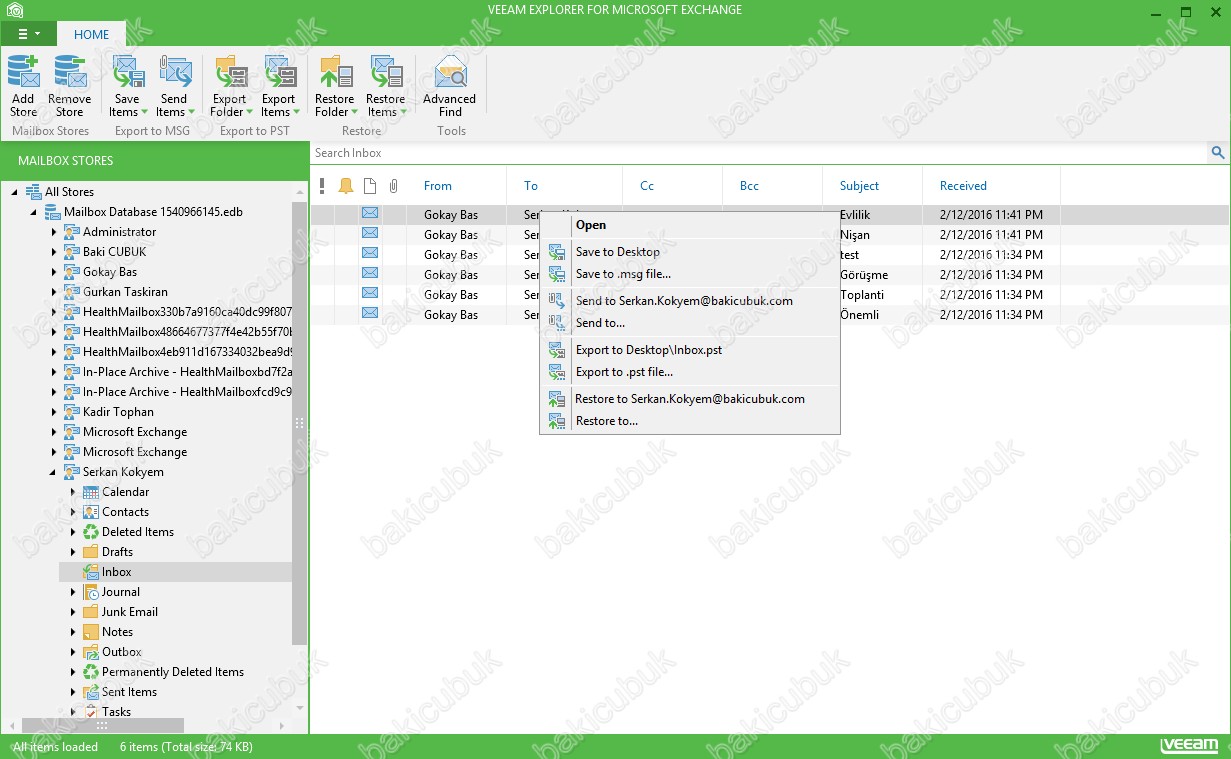Screen dimensions: 1231x759
Task: Switch to the HOME ribbon tab
Action: coord(92,34)
